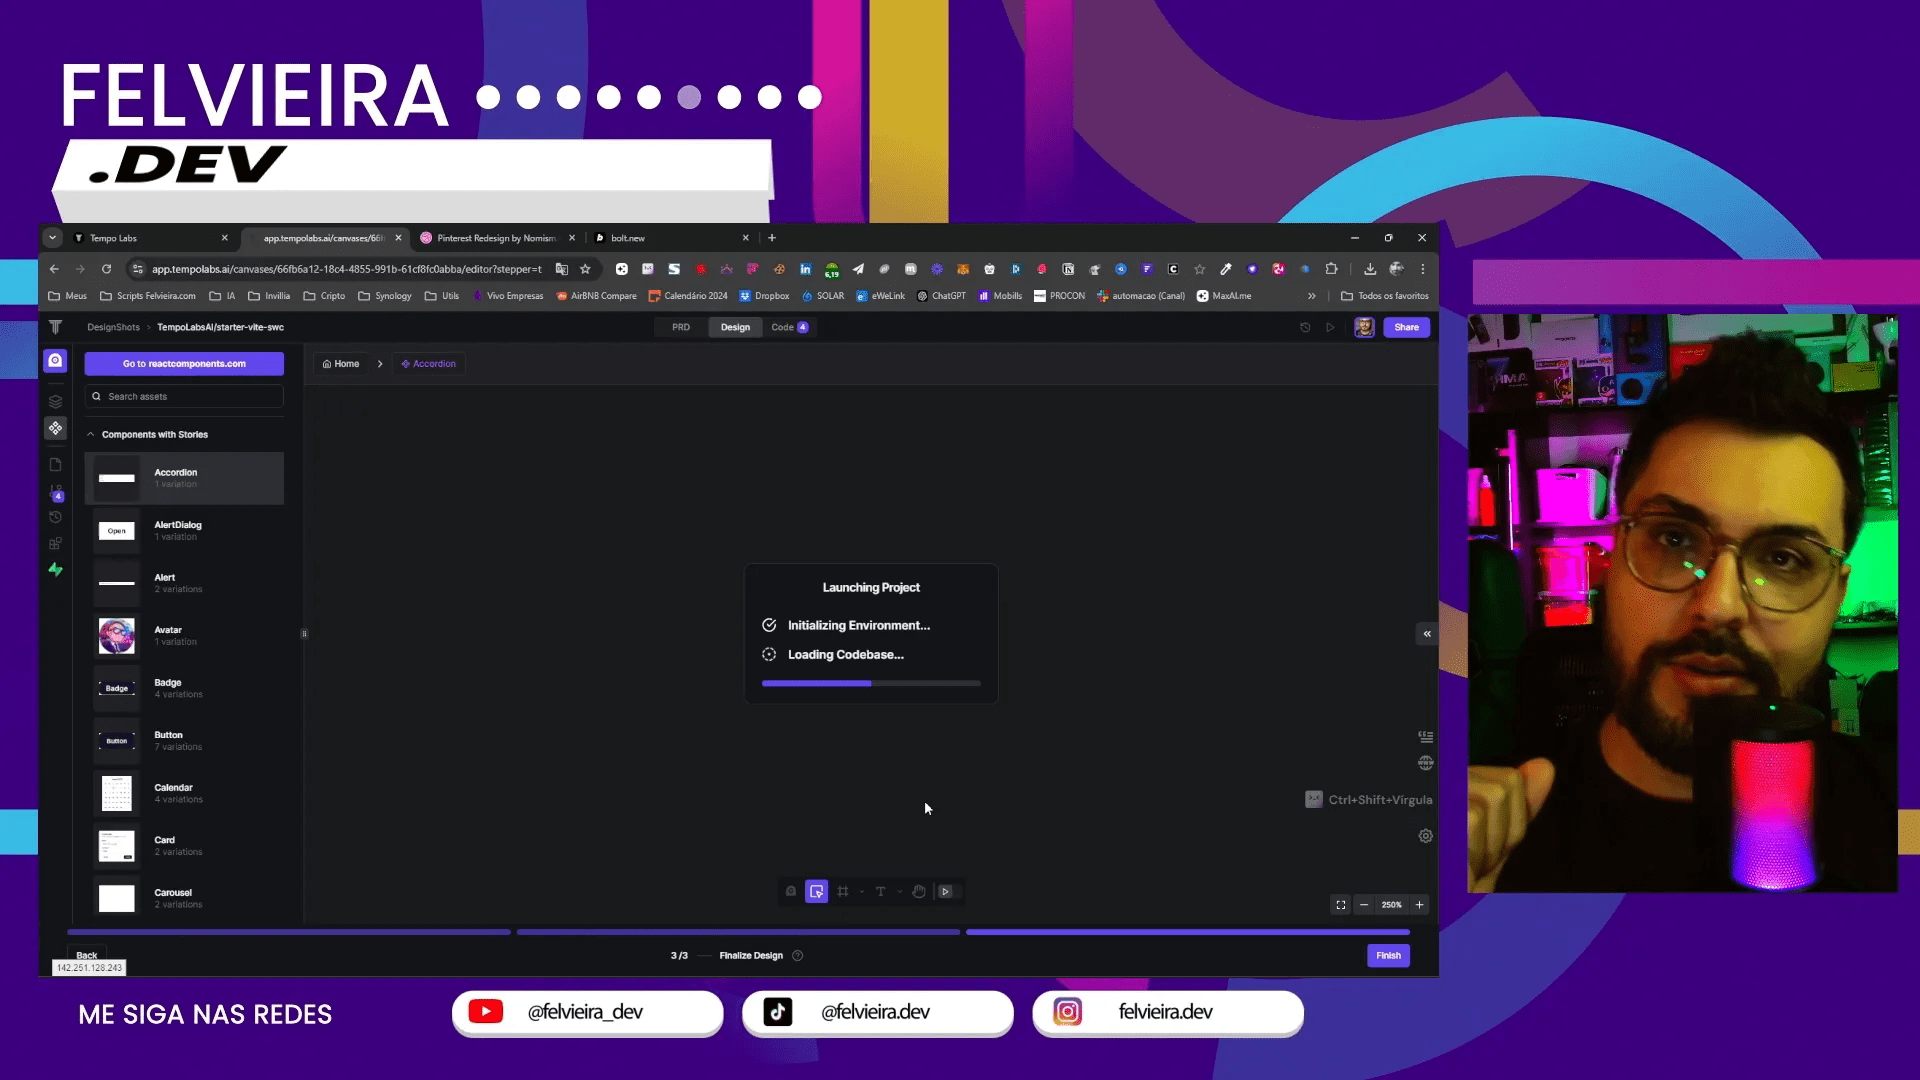Open the history icon in left sidebar

point(56,517)
